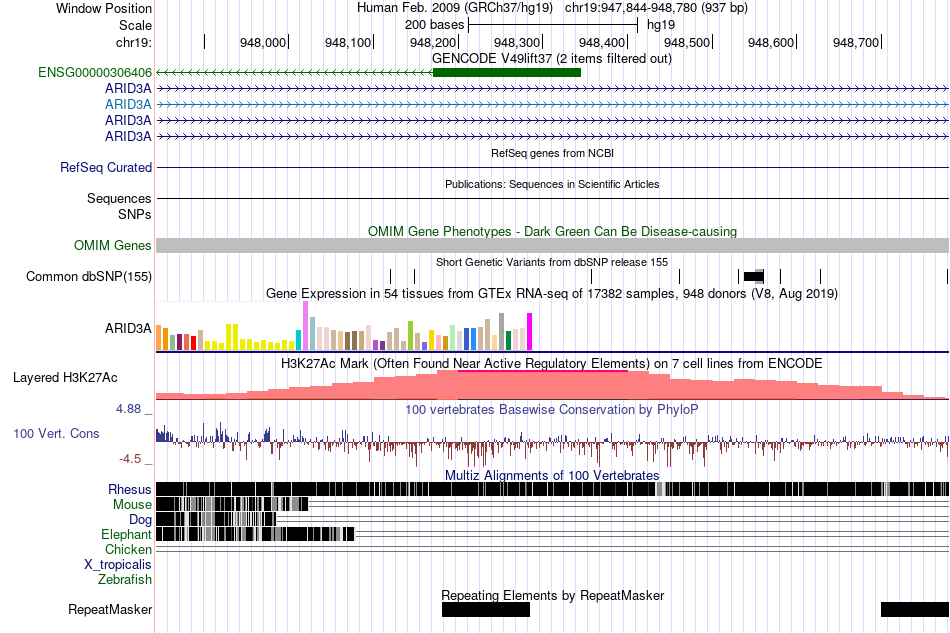Select the Zebrafish species label
The height and width of the screenshot is (633, 950).
(125, 580)
